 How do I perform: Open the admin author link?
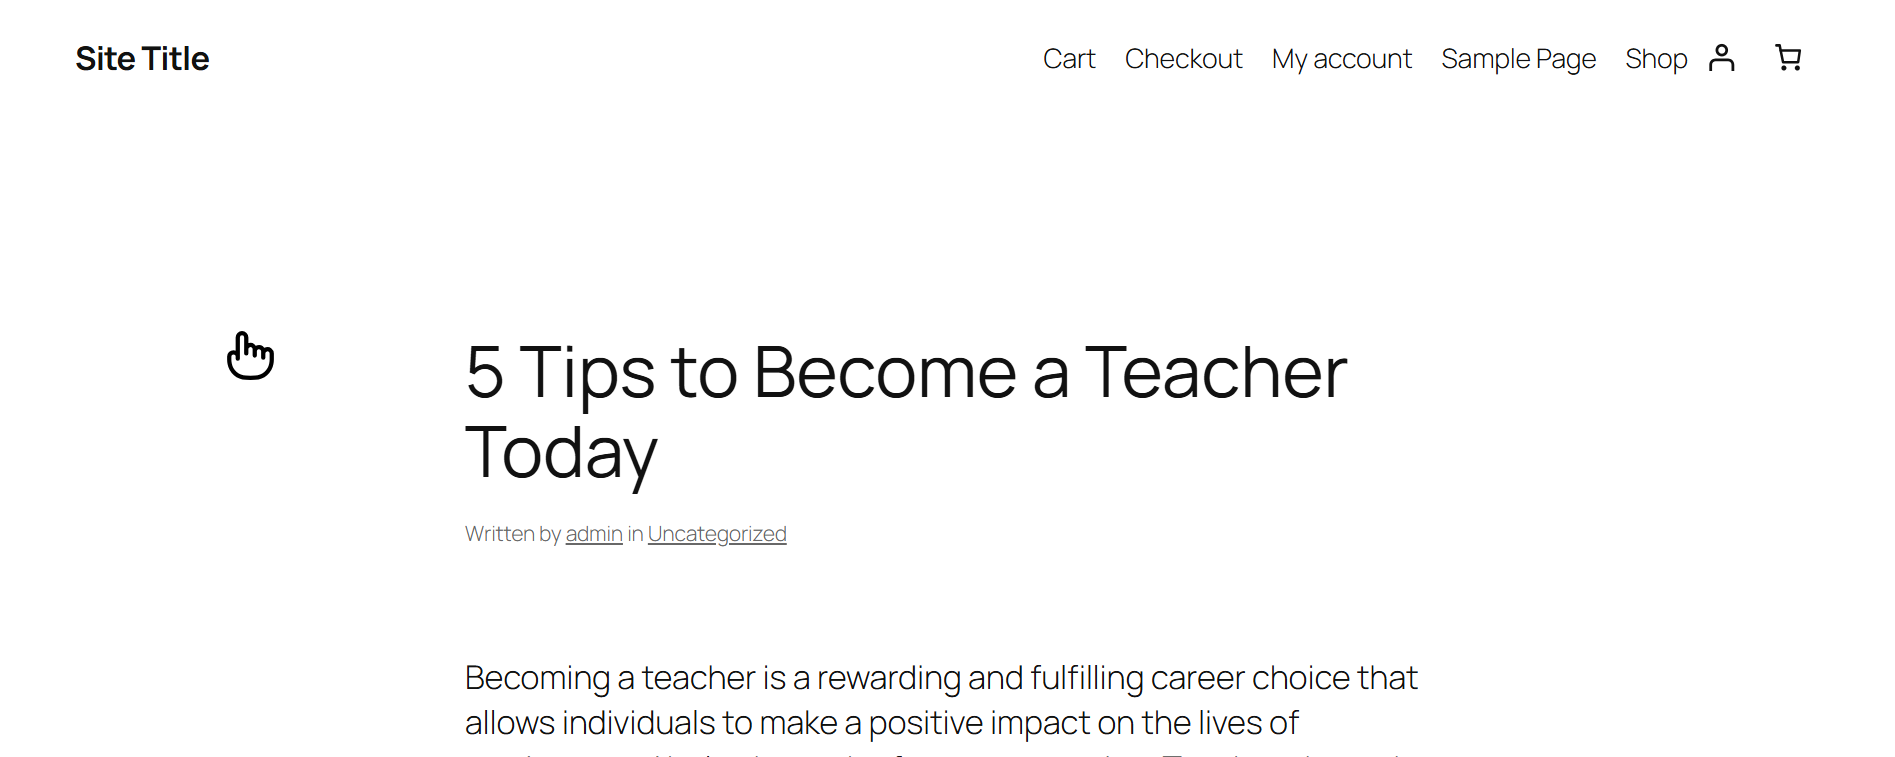[594, 534]
